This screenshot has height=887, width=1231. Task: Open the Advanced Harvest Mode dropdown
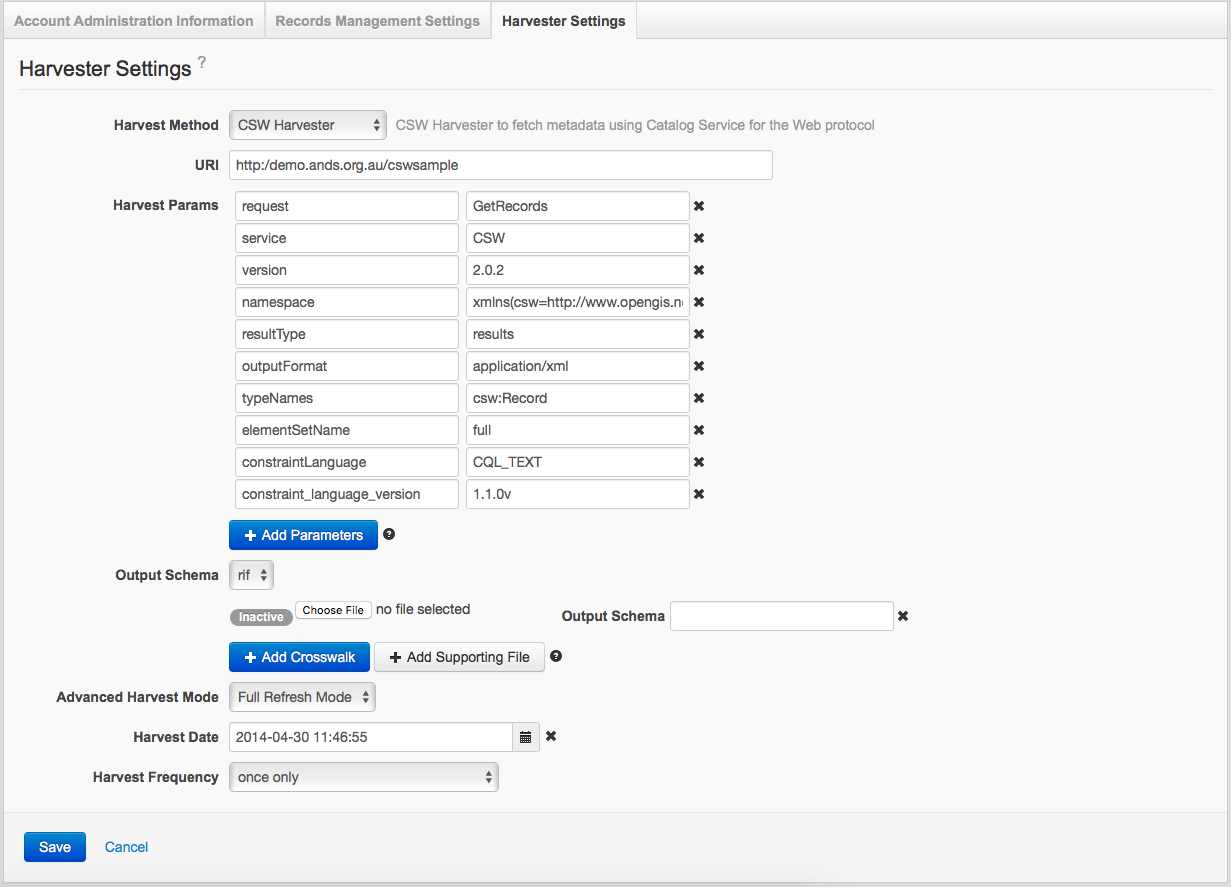click(302, 697)
